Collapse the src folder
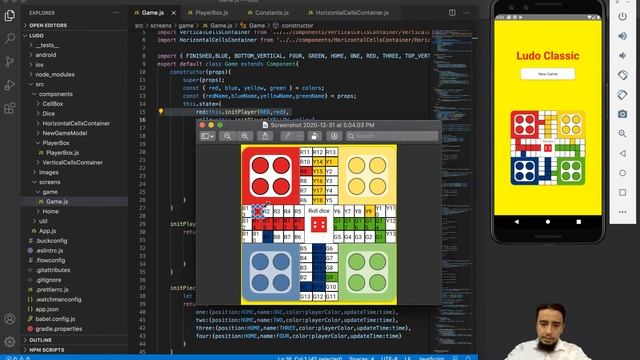The width and height of the screenshot is (640, 360). click(x=39, y=84)
